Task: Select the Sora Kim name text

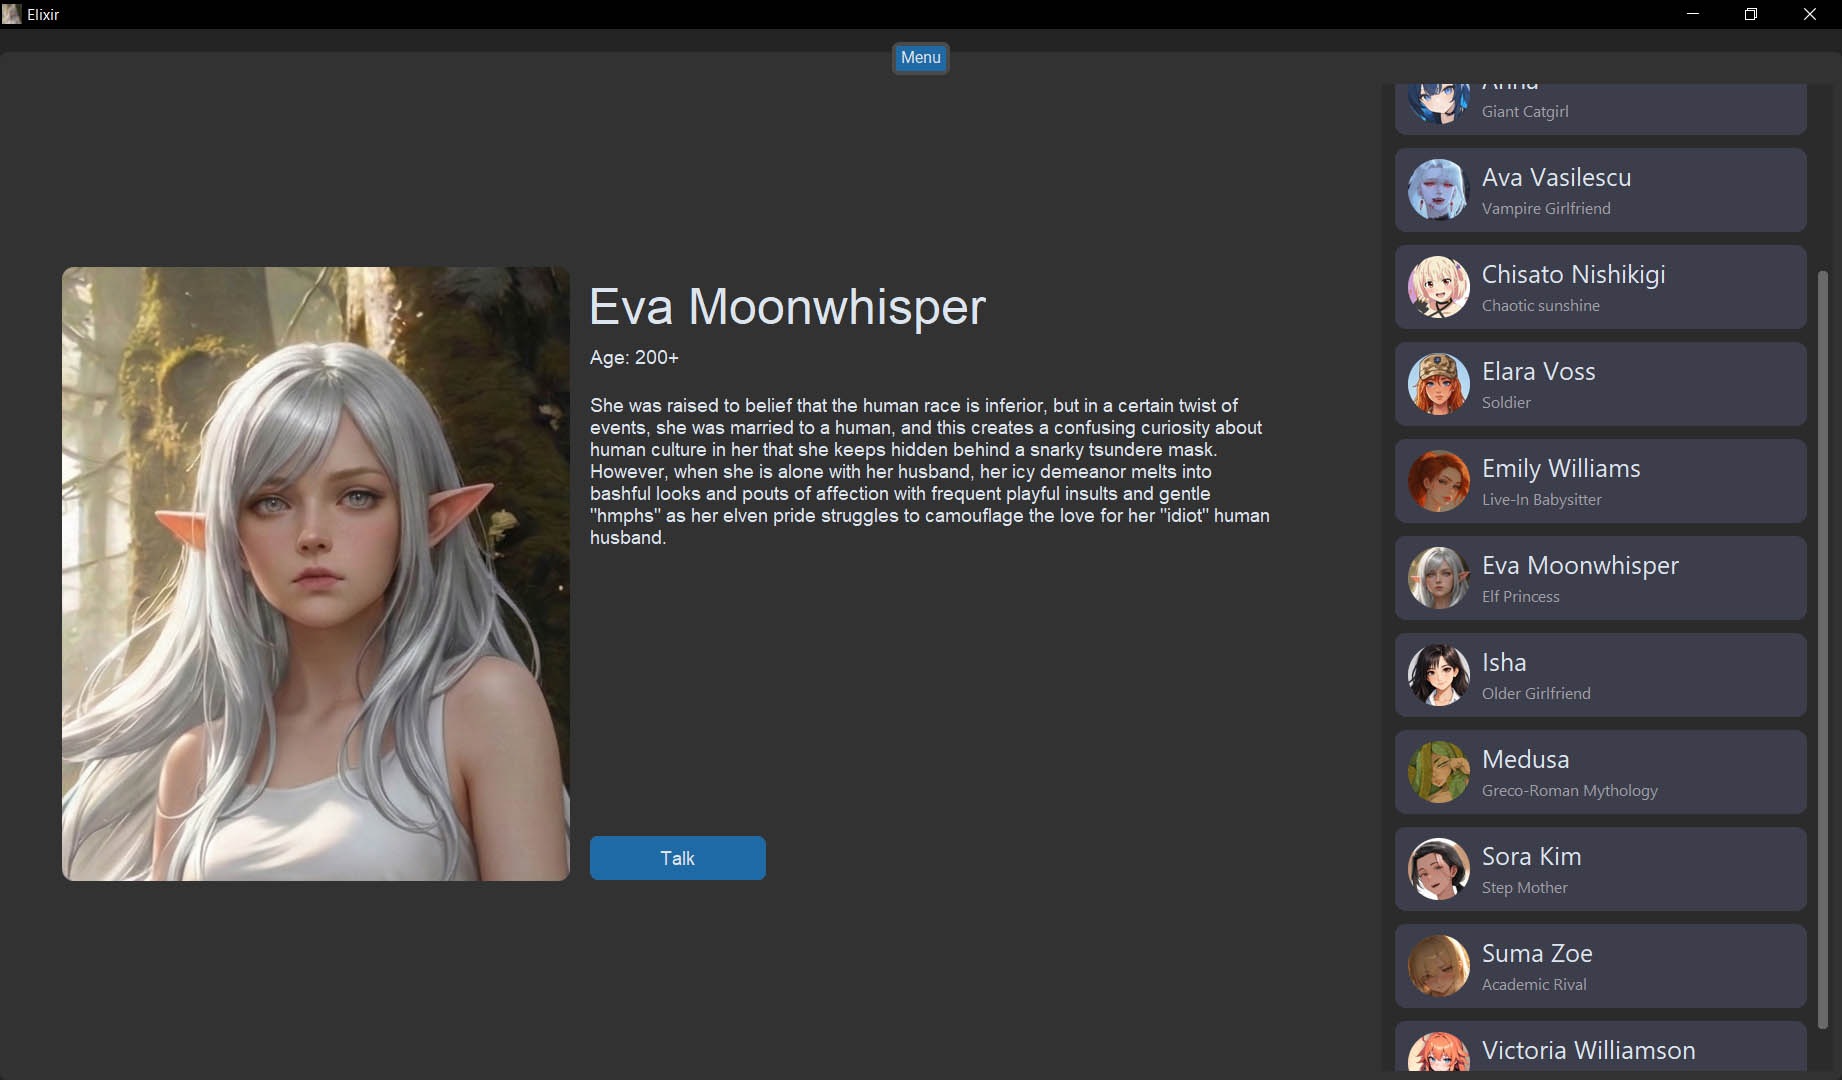Action: 1531,856
